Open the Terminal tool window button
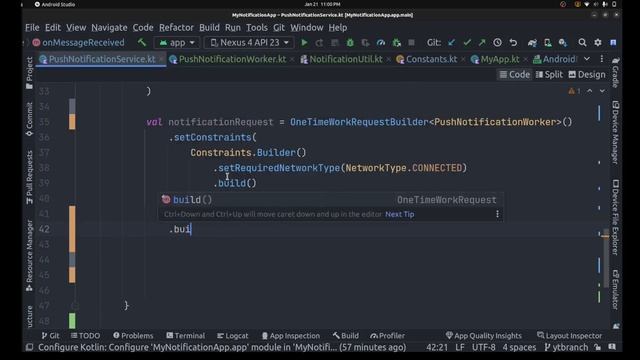Screen dimensions: 640x360 tap(185, 336)
